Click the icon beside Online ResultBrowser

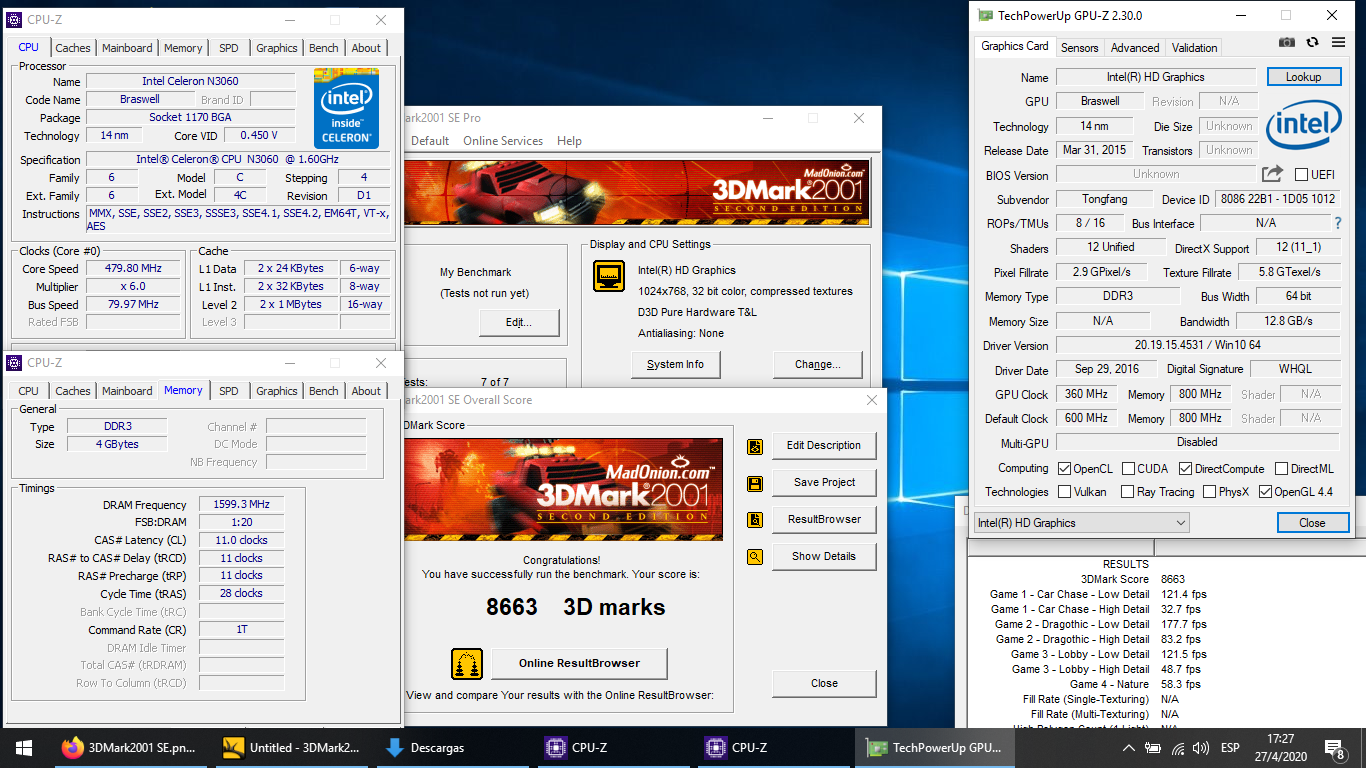[x=467, y=664]
